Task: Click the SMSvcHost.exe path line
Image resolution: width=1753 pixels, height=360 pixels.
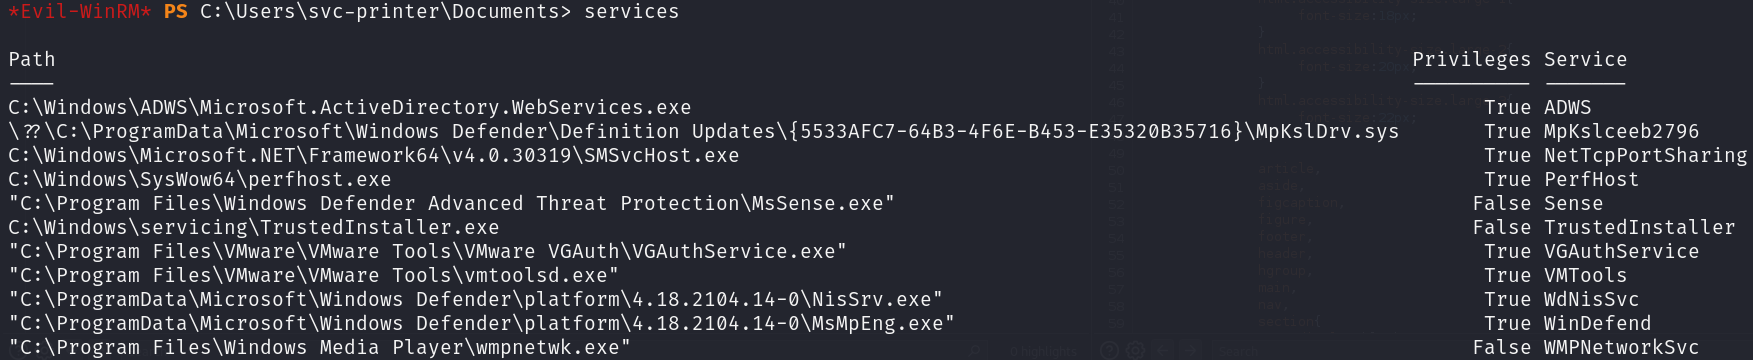Action: [x=374, y=156]
